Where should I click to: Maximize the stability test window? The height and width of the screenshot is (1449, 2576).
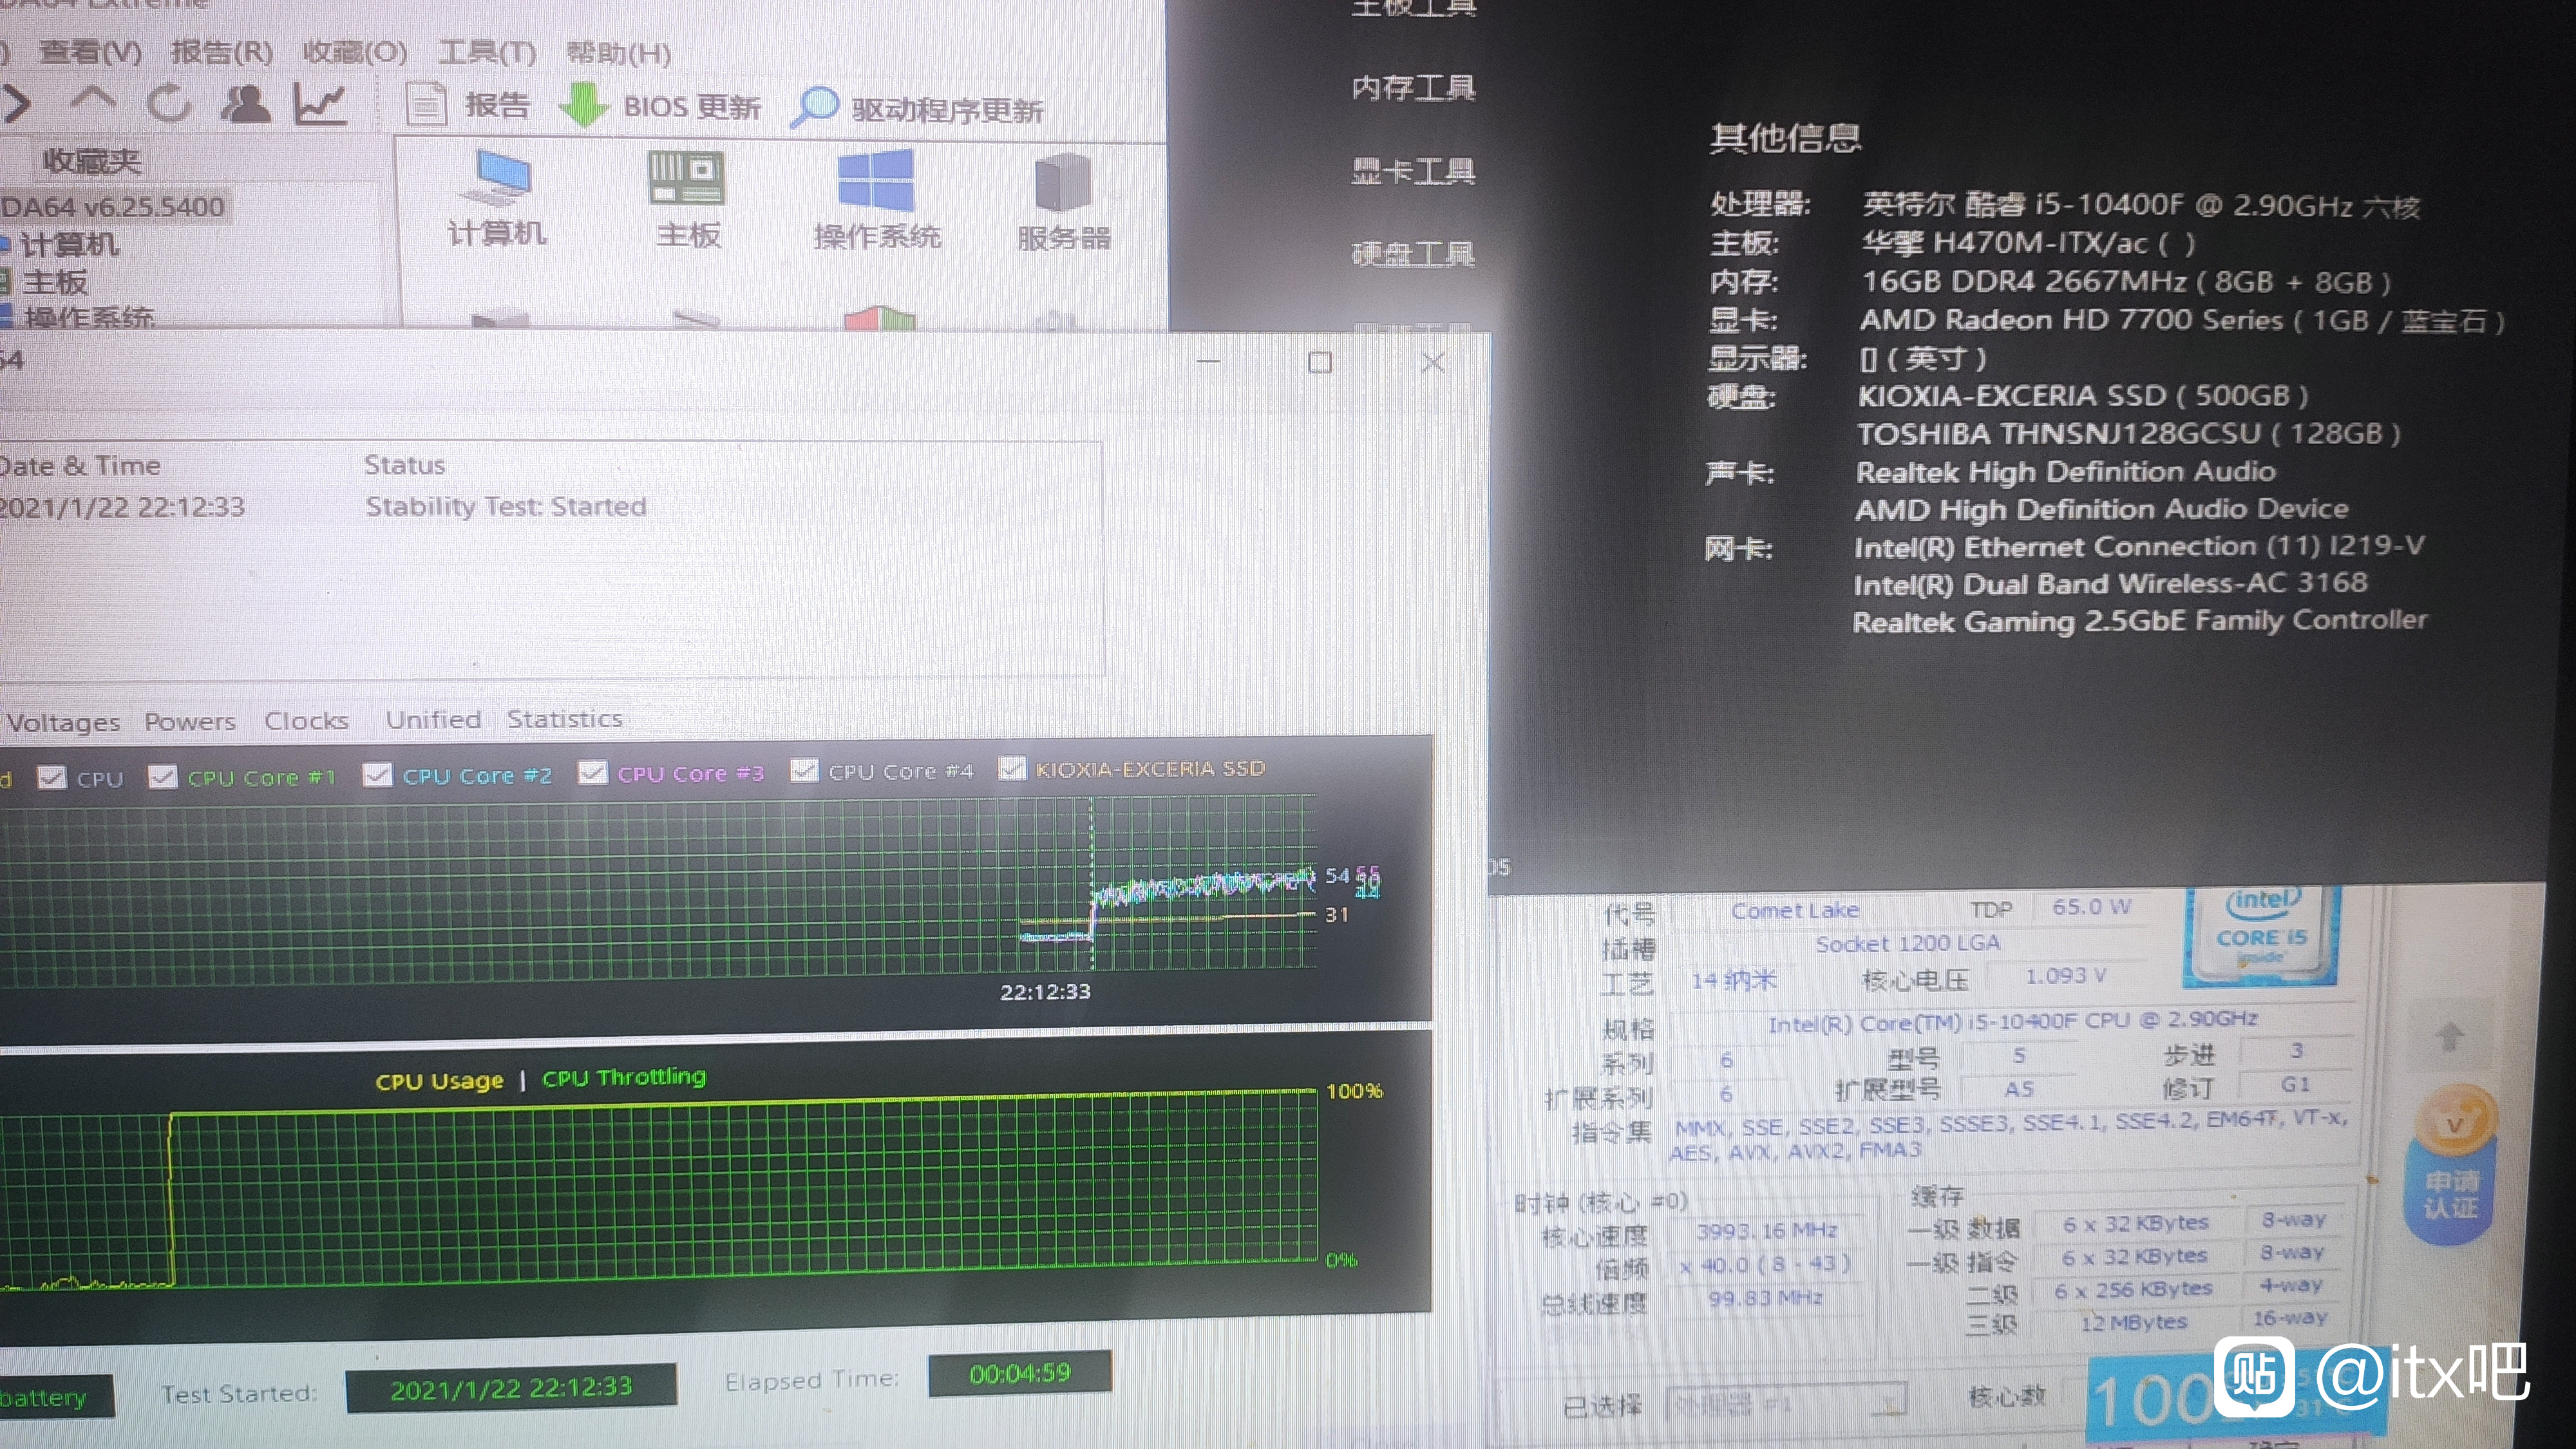[1320, 362]
